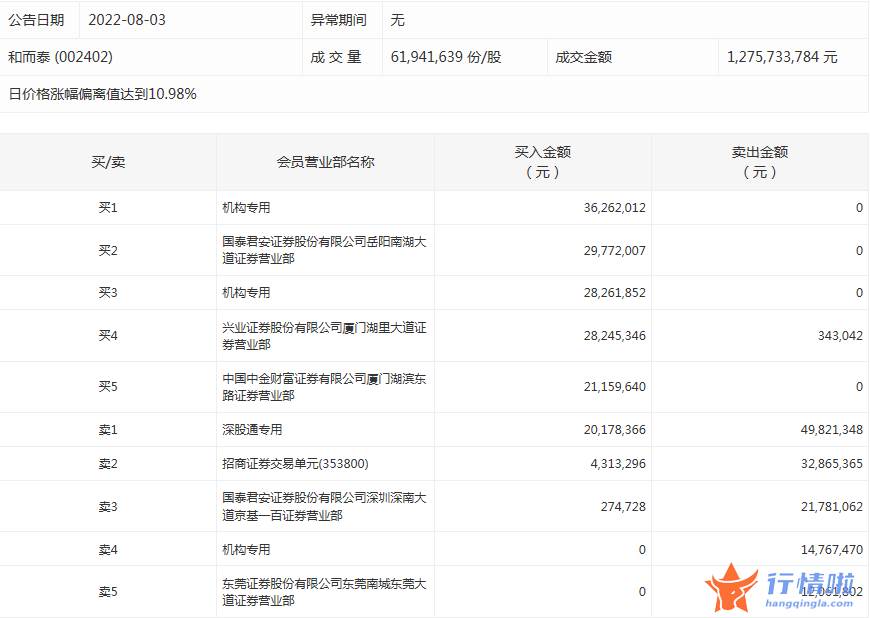Viewport: 870px width, 618px height.
Task: Click 兴业证券厦门湖里大道证券营业部 name
Action: click(x=324, y=336)
